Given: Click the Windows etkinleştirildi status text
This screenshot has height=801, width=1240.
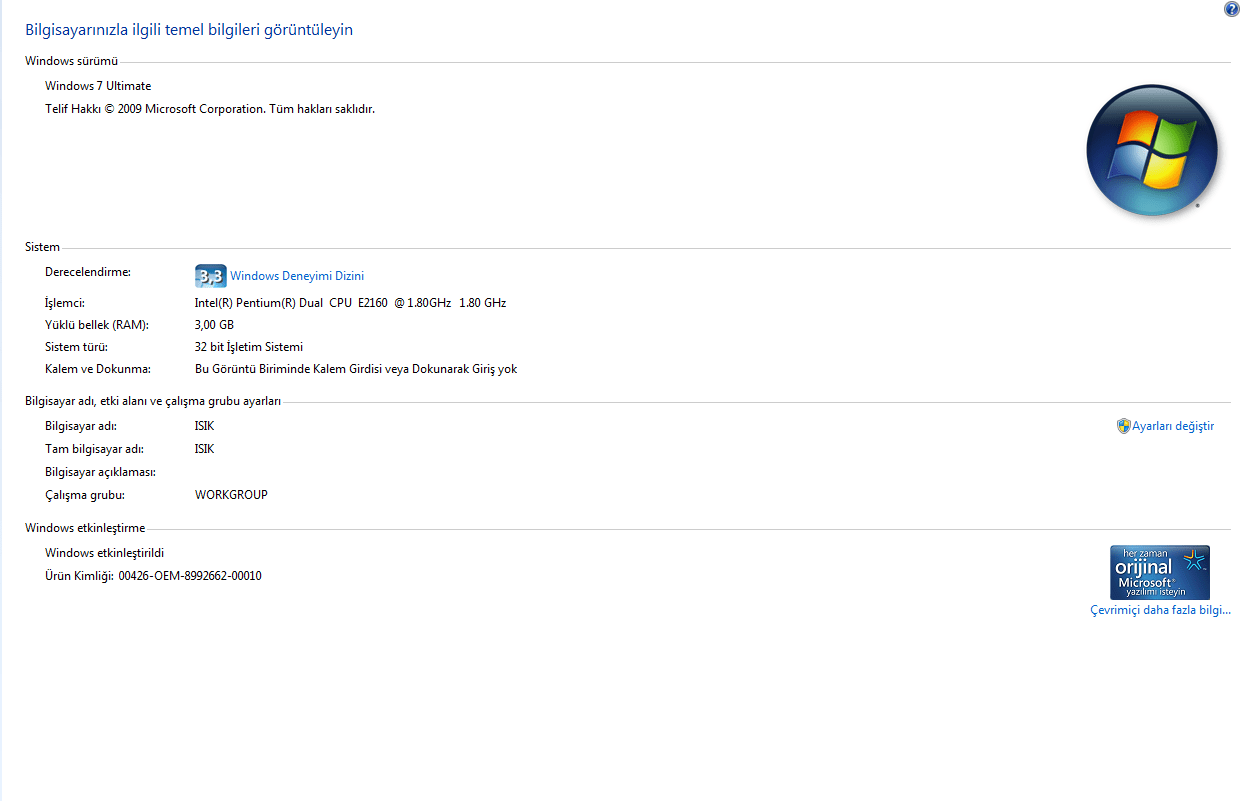Looking at the screenshot, I should 104,553.
